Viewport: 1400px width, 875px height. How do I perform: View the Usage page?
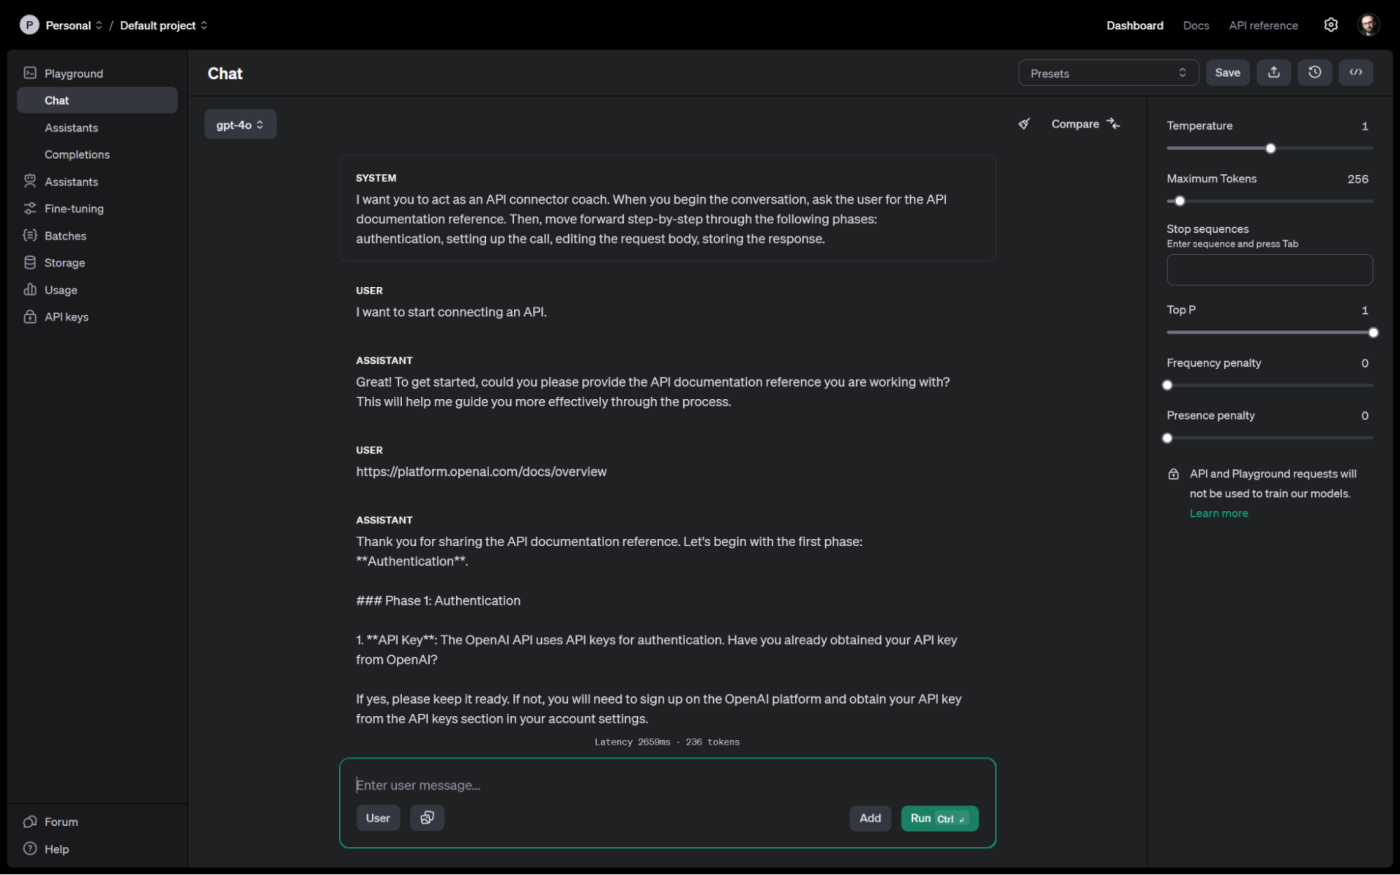tap(60, 290)
